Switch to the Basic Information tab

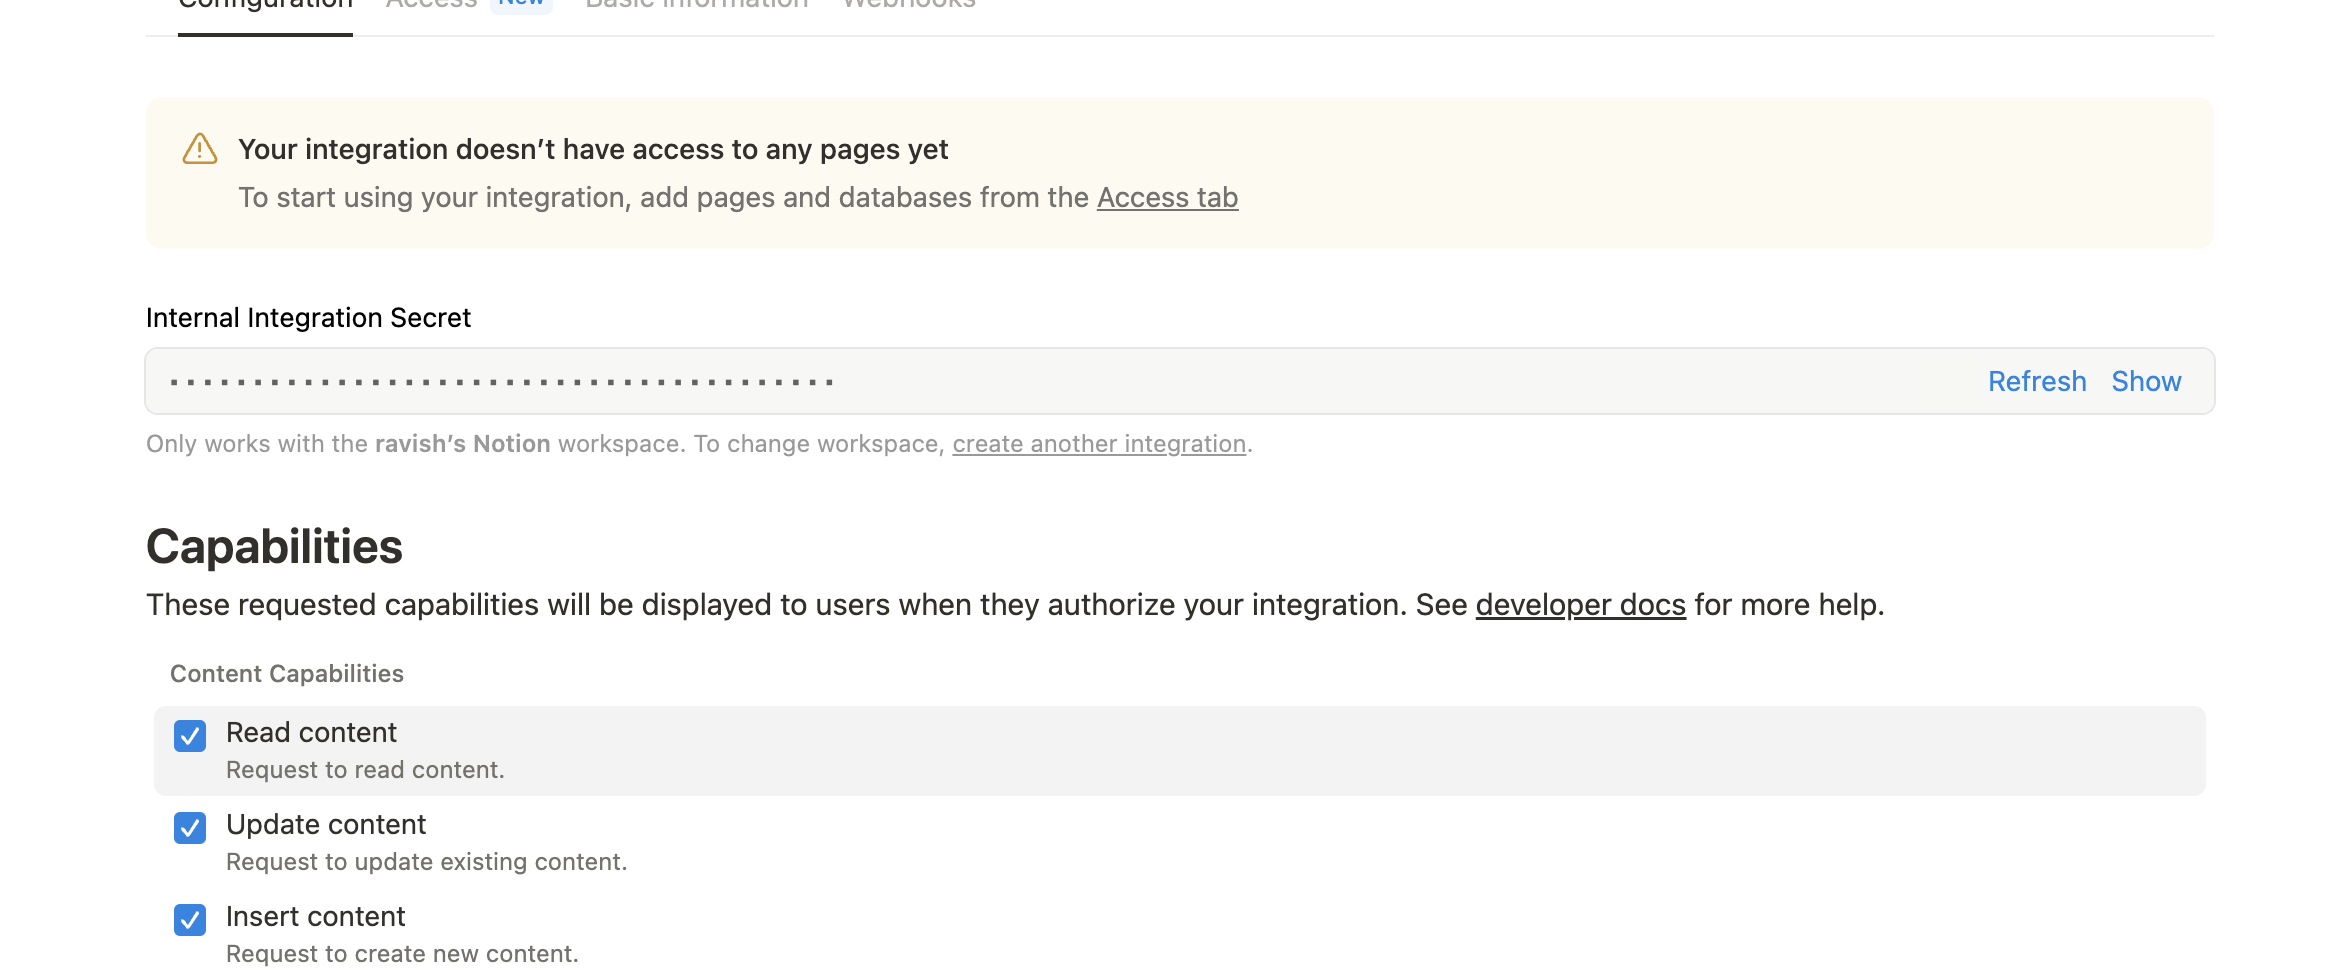(694, 5)
